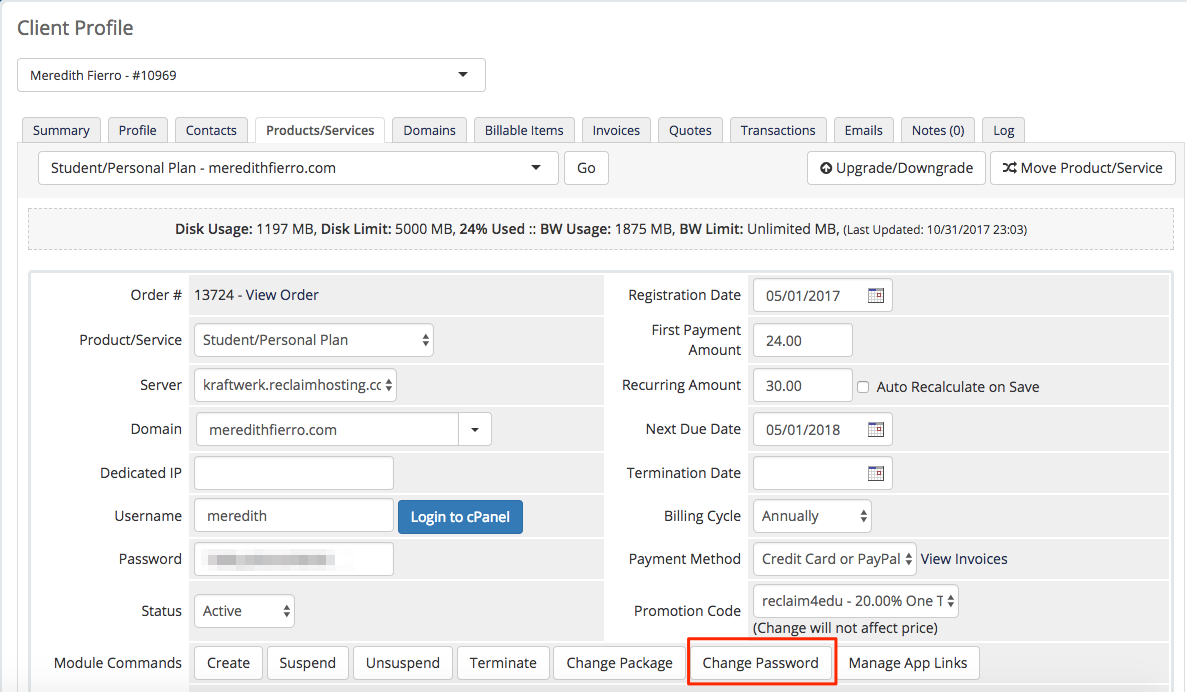The height and width of the screenshot is (692, 1187).
Task: Click the Move Product/Service button
Action: click(x=1083, y=168)
